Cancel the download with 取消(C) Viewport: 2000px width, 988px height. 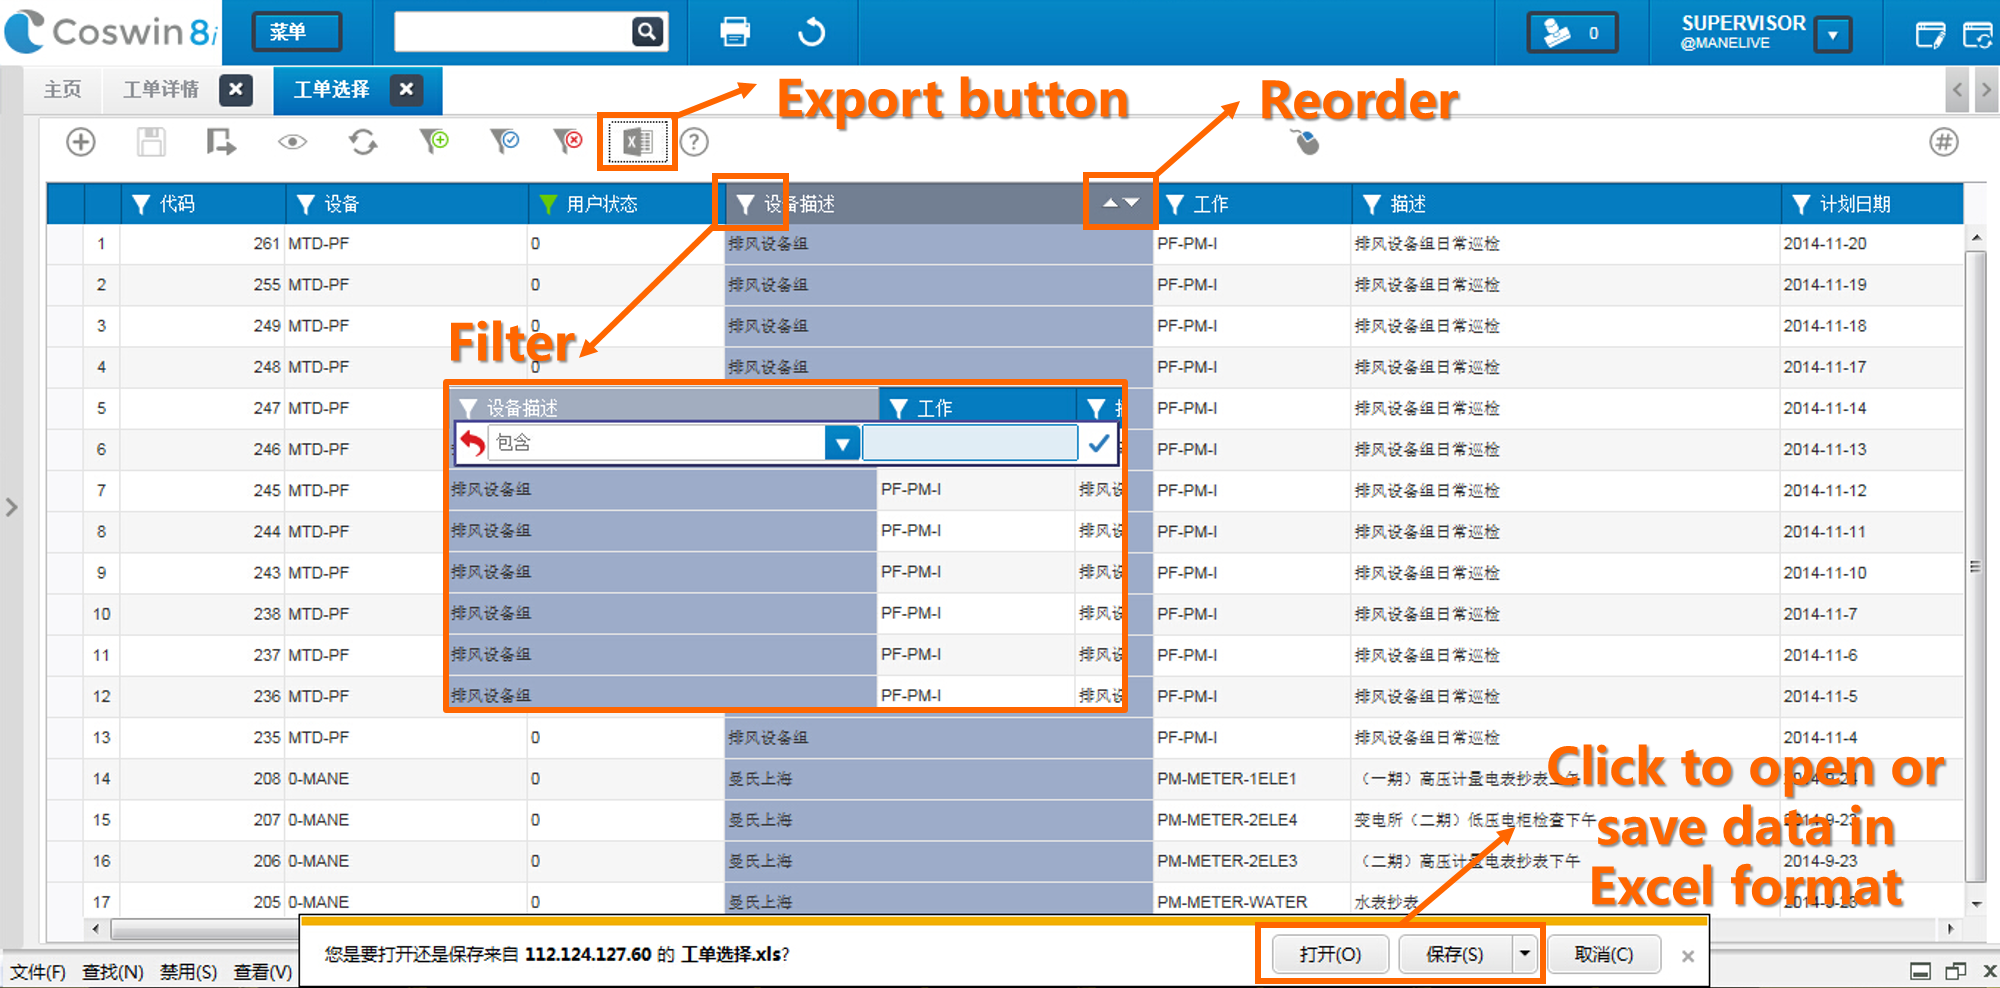pyautogui.click(x=1604, y=953)
